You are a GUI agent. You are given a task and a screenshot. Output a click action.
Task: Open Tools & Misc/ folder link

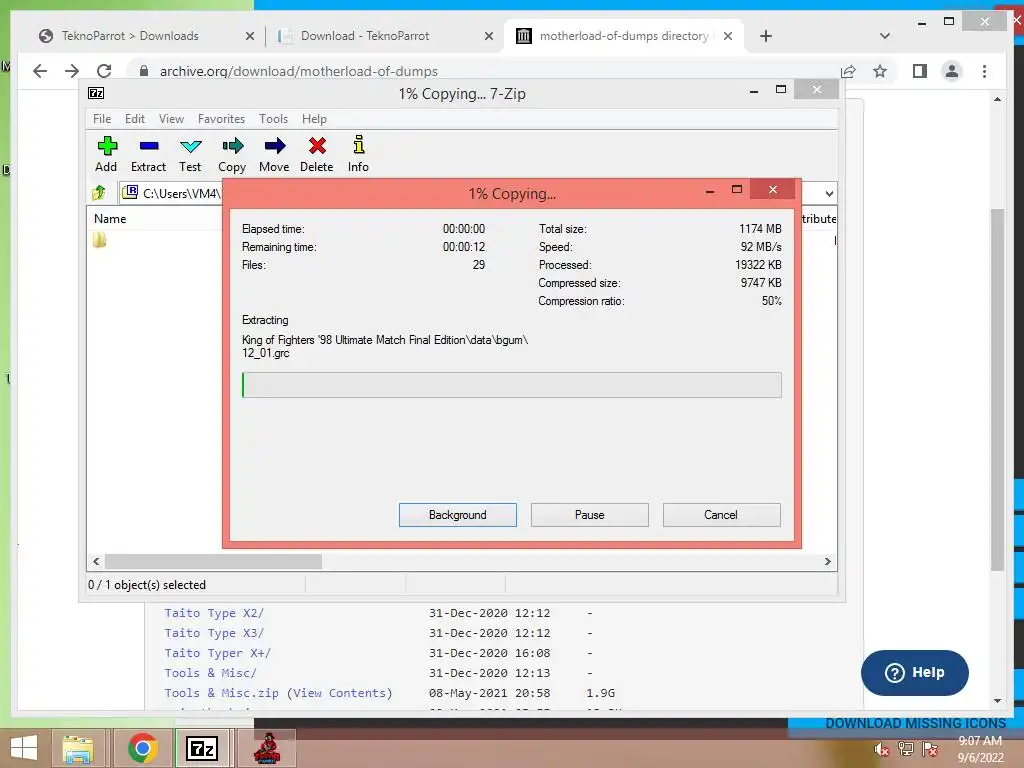(210, 673)
